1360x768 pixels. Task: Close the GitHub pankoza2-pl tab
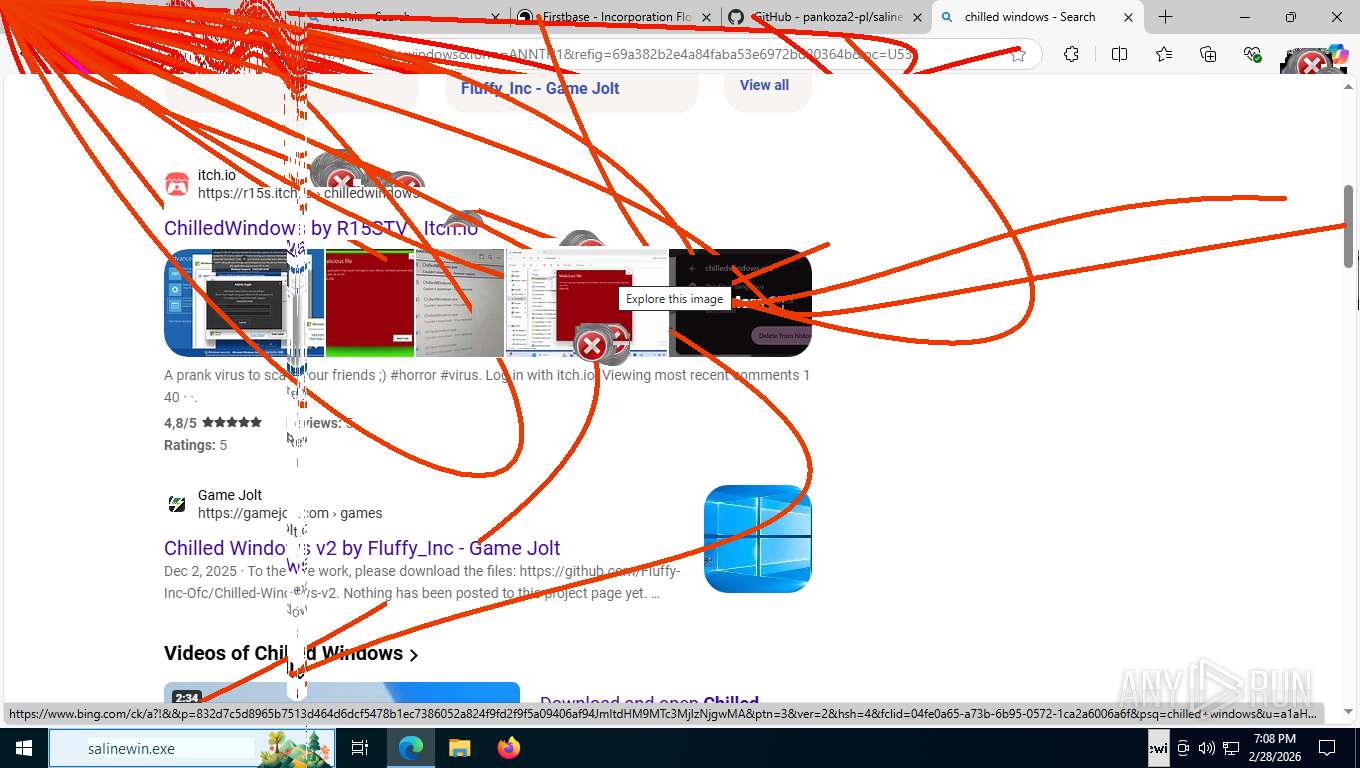(917, 17)
